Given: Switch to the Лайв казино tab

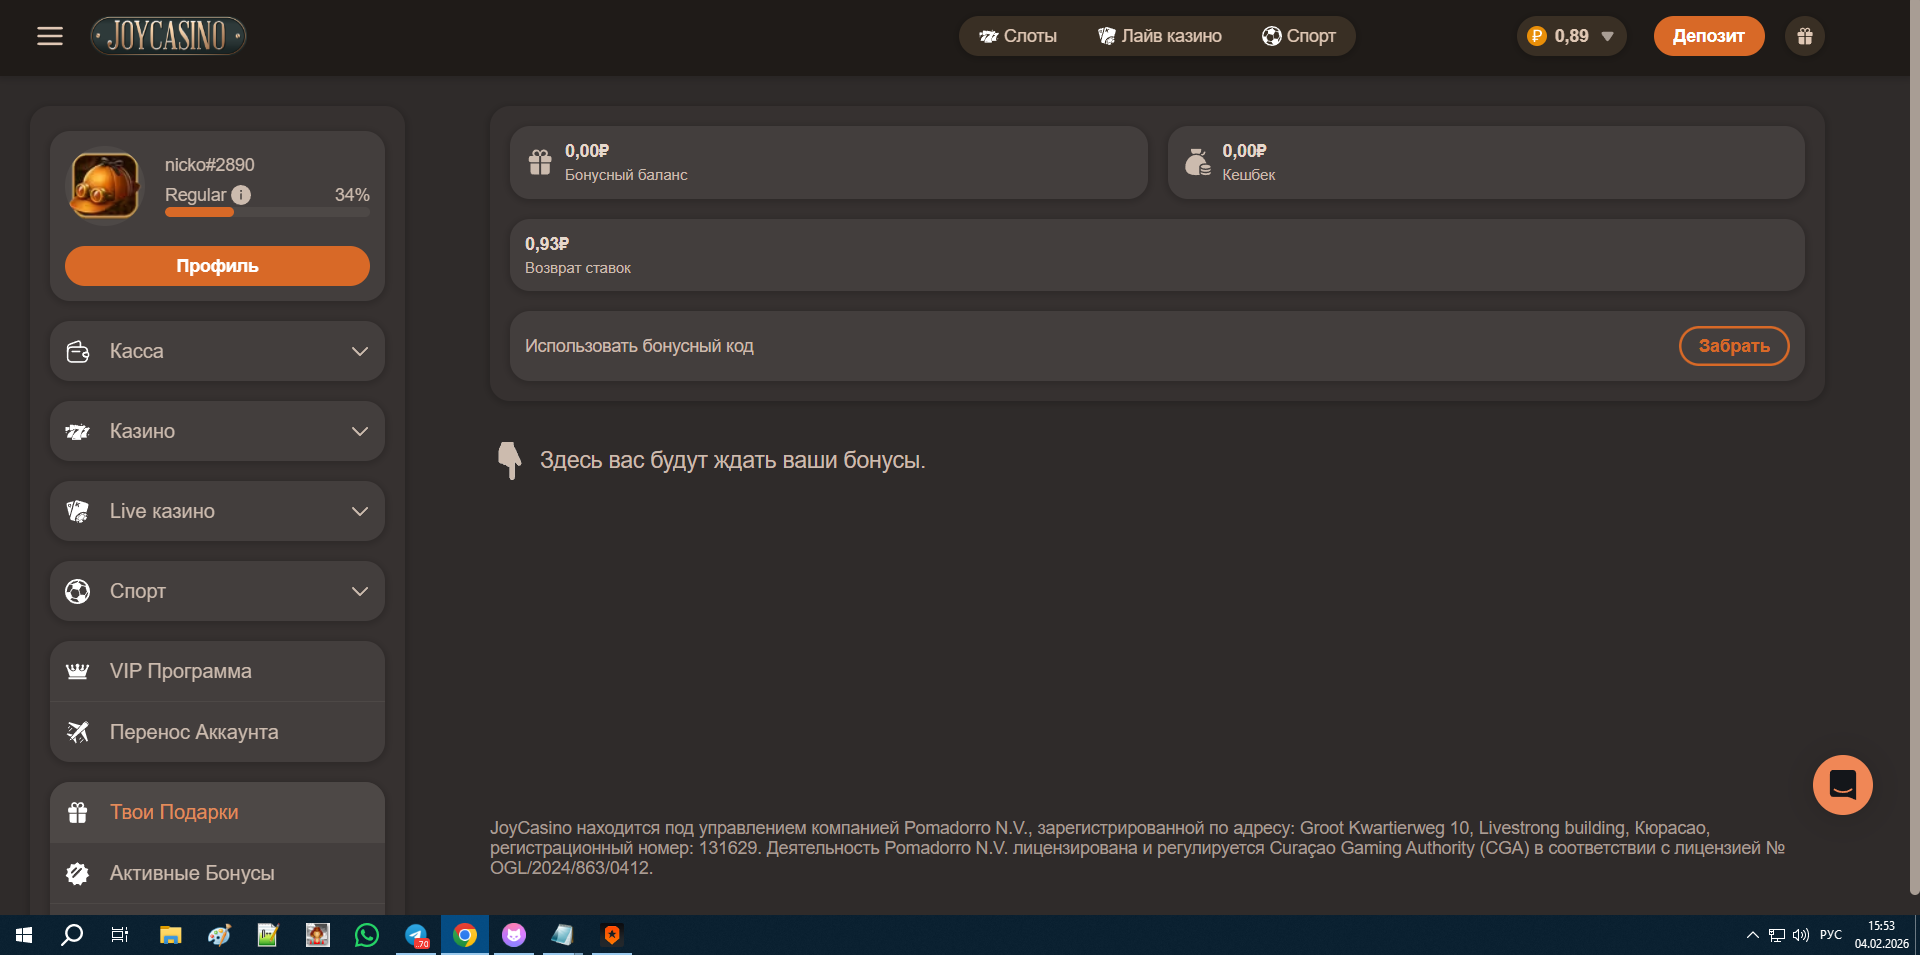Looking at the screenshot, I should 1160,36.
